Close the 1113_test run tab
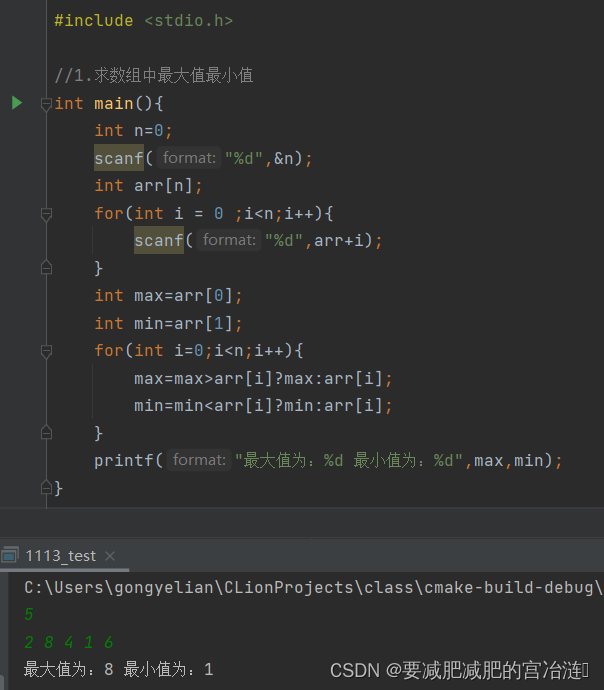This screenshot has height=690, width=604. [110, 556]
